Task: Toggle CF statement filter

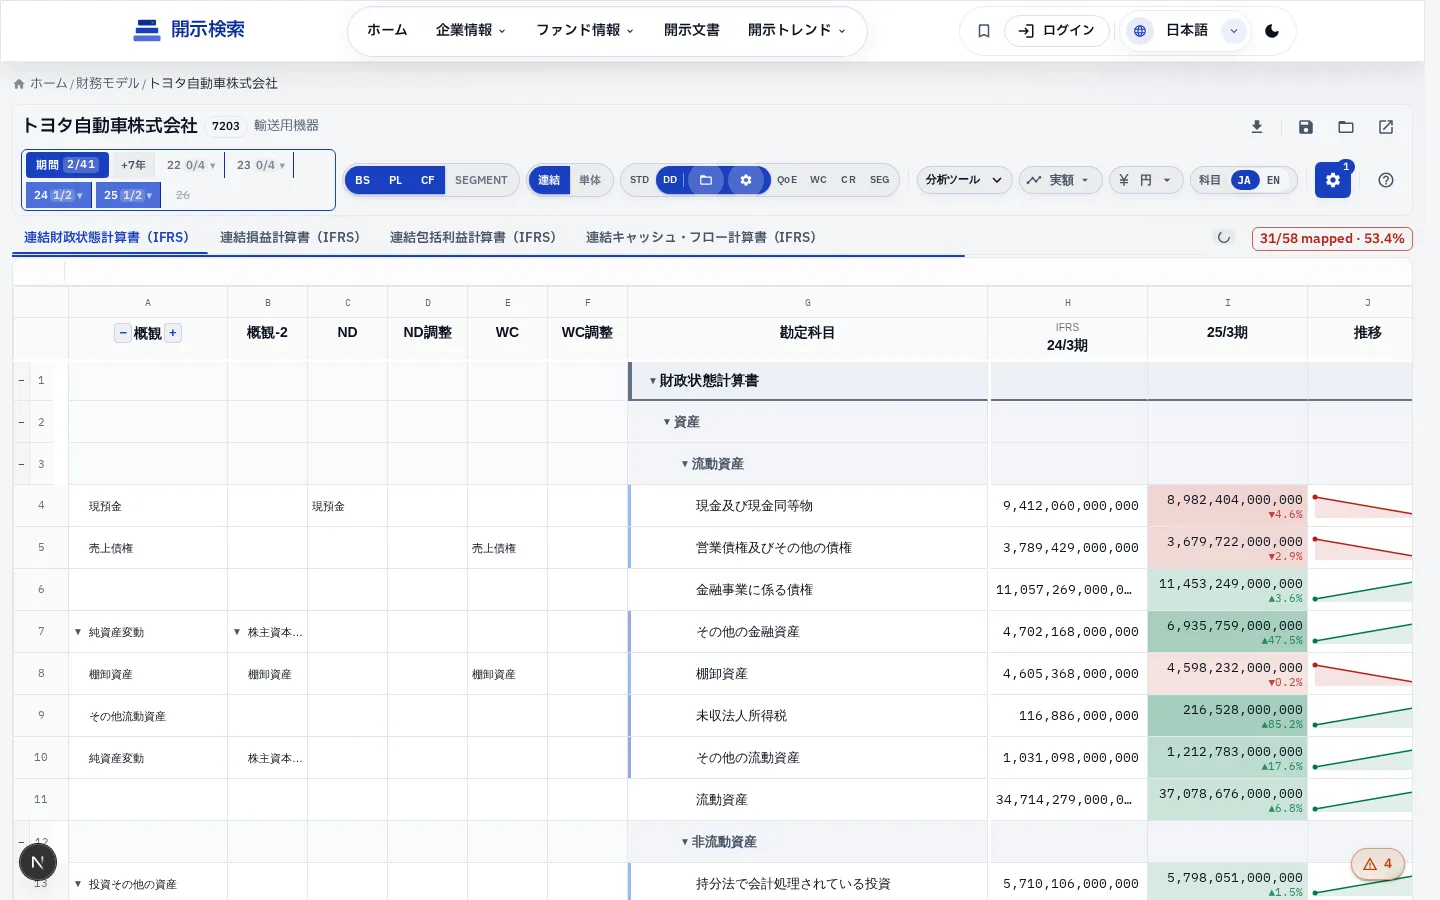Action: tap(428, 180)
